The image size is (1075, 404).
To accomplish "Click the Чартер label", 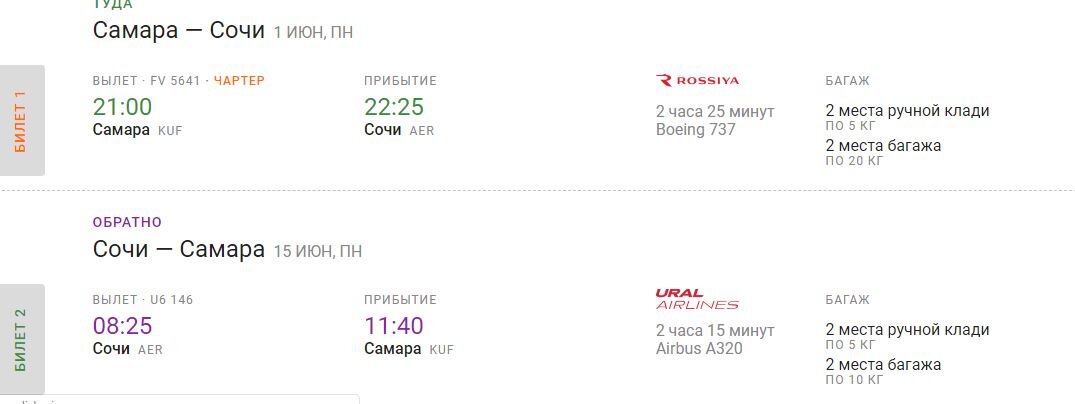I will pos(239,81).
